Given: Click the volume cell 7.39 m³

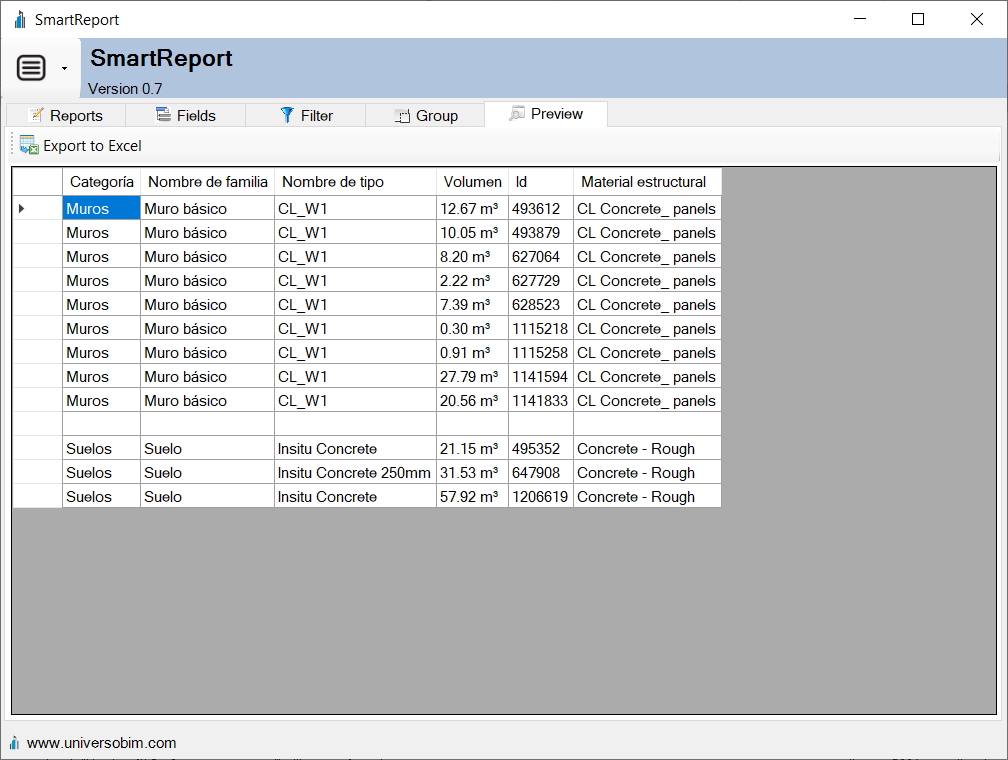Looking at the screenshot, I should 472,304.
